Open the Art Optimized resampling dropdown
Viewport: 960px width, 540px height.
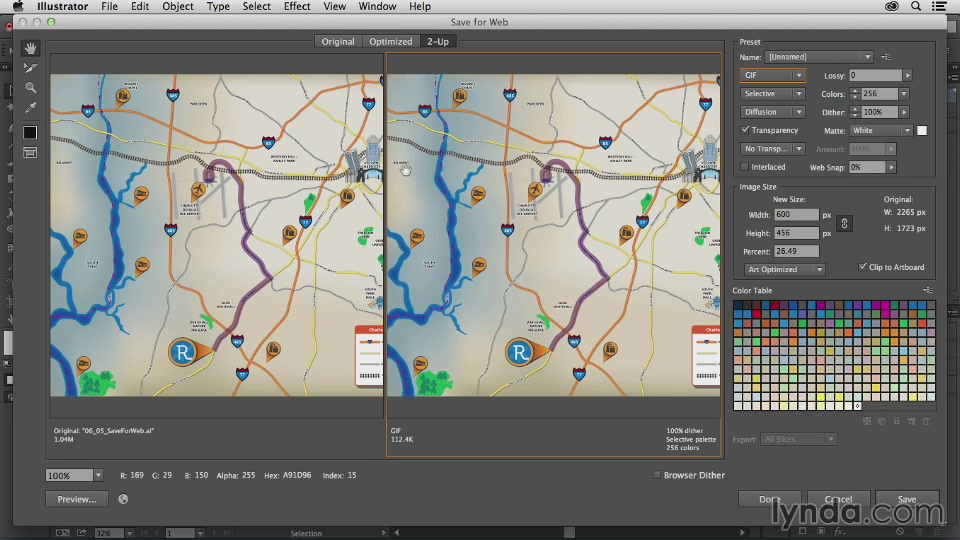tap(785, 269)
